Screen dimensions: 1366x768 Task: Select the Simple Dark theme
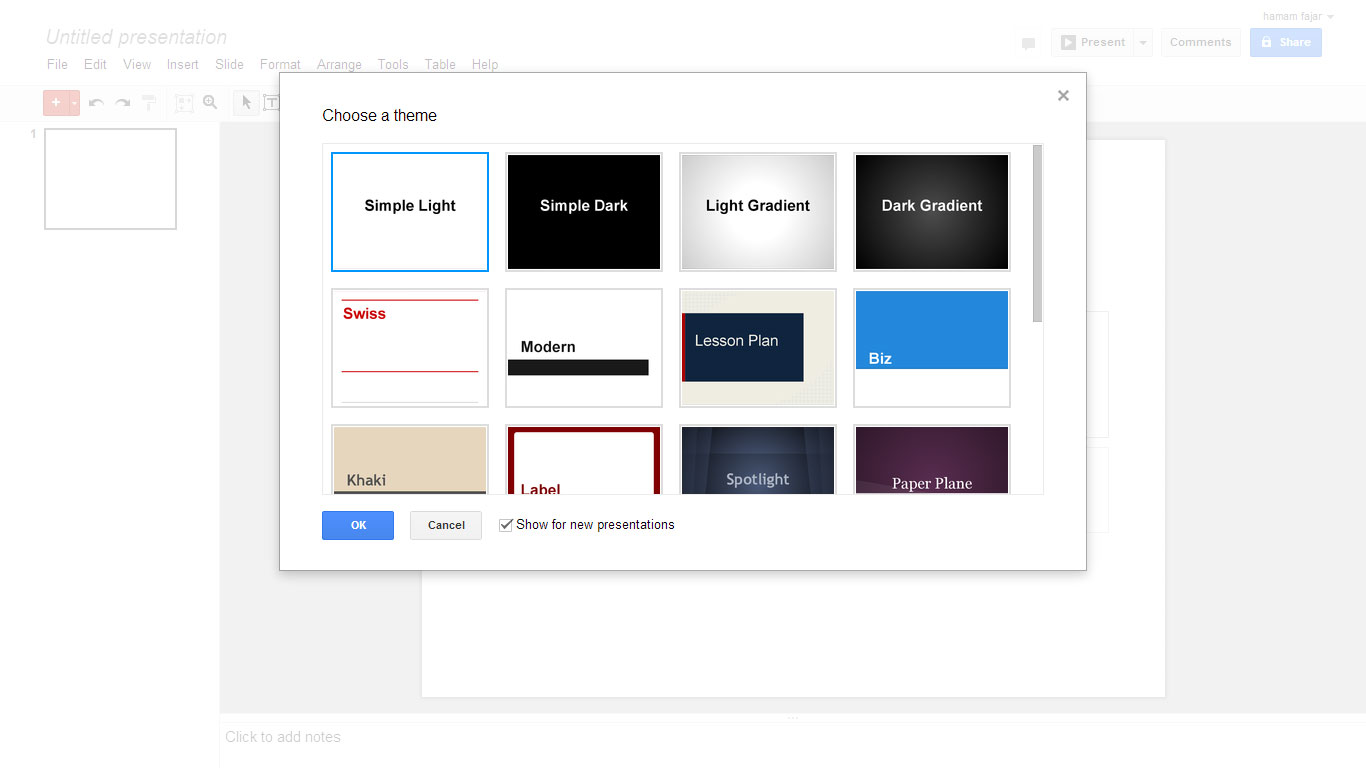[584, 212]
